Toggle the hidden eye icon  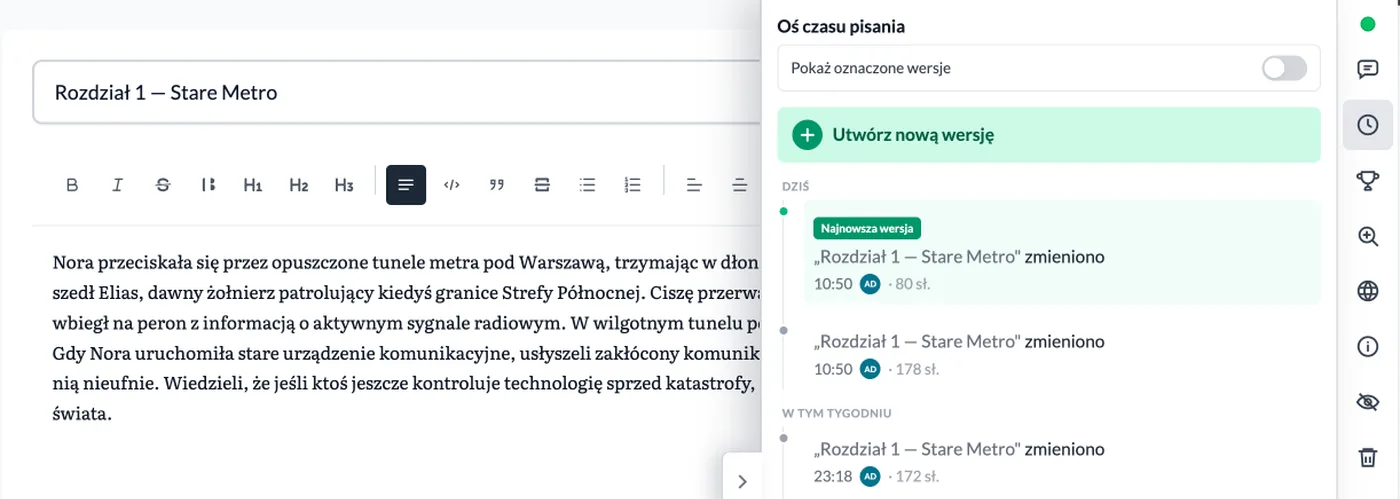pyautogui.click(x=1367, y=402)
